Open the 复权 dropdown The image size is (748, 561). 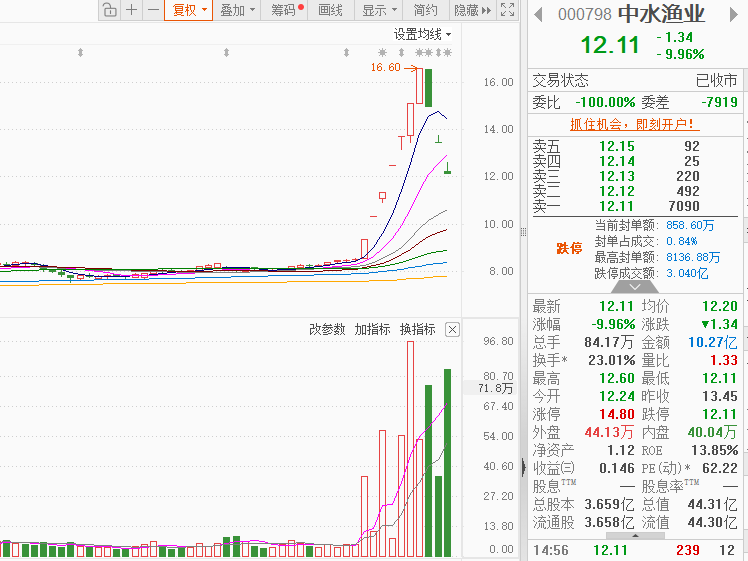(x=188, y=10)
